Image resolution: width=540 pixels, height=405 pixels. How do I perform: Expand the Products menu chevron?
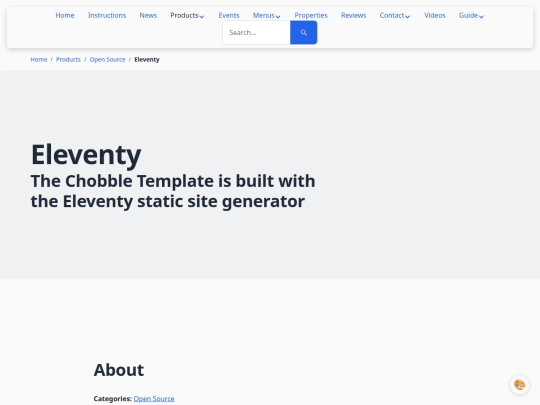(x=202, y=17)
